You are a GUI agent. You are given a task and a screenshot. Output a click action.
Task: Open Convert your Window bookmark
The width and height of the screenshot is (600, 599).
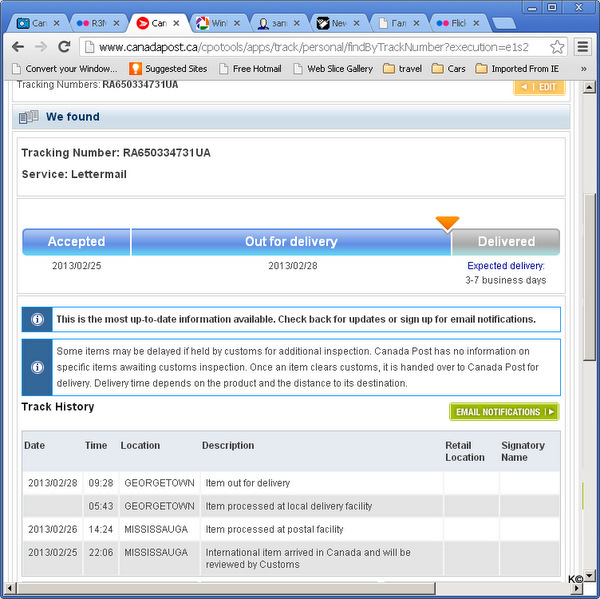[x=64, y=69]
